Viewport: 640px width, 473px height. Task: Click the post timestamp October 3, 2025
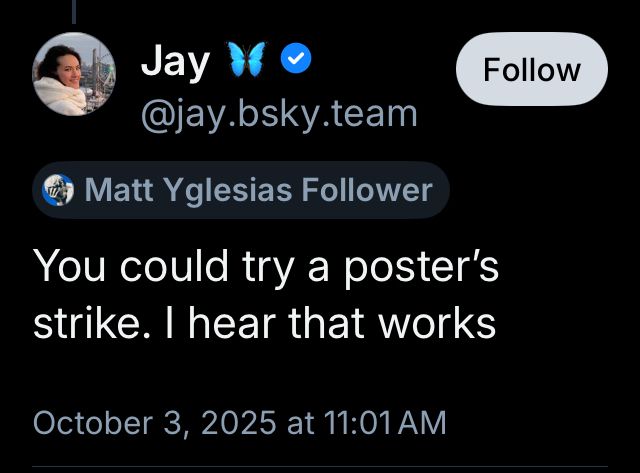pos(155,421)
